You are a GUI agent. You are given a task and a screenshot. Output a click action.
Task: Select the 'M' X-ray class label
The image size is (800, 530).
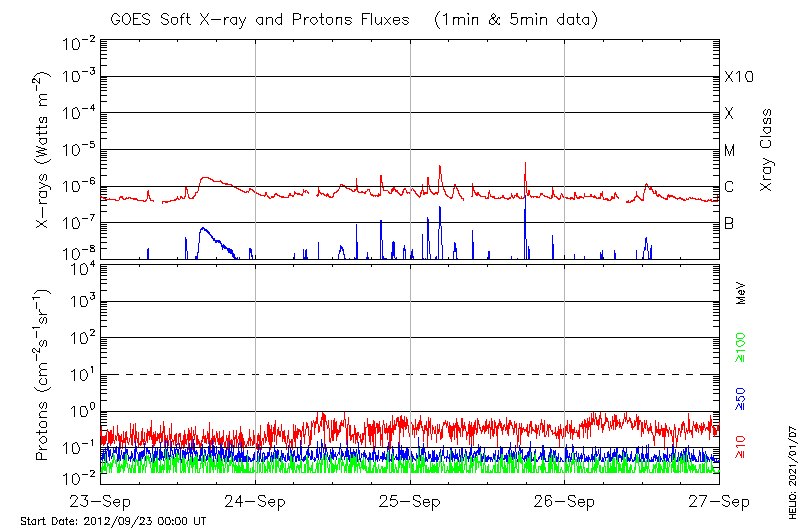click(730, 151)
